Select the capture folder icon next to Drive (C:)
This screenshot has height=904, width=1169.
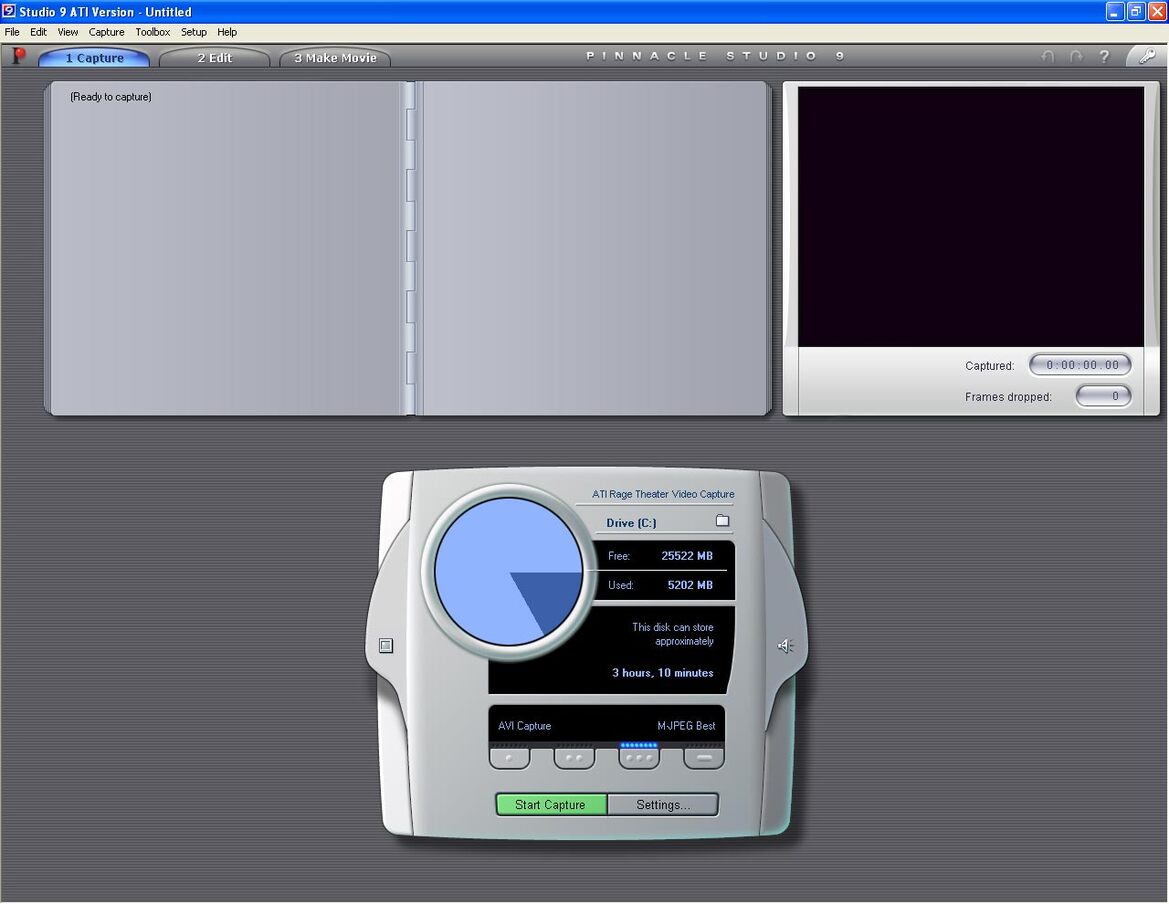(722, 521)
